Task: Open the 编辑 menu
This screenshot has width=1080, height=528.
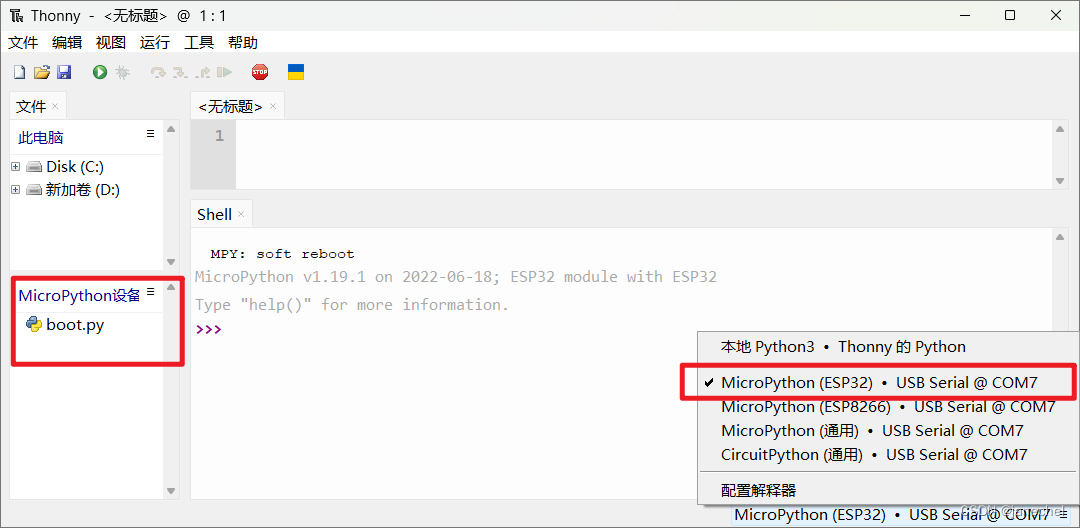Action: click(67, 43)
